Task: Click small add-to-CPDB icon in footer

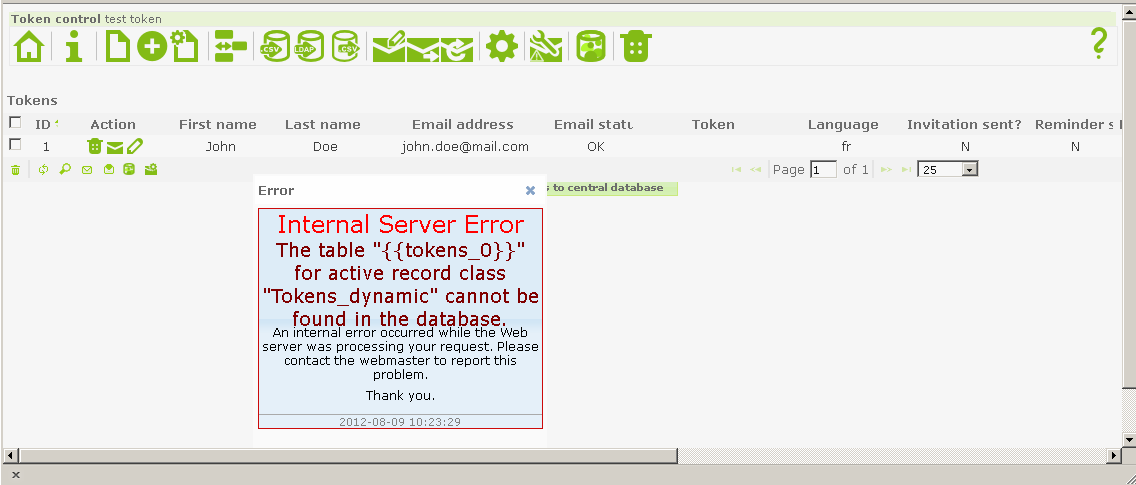Action: pyautogui.click(x=129, y=170)
